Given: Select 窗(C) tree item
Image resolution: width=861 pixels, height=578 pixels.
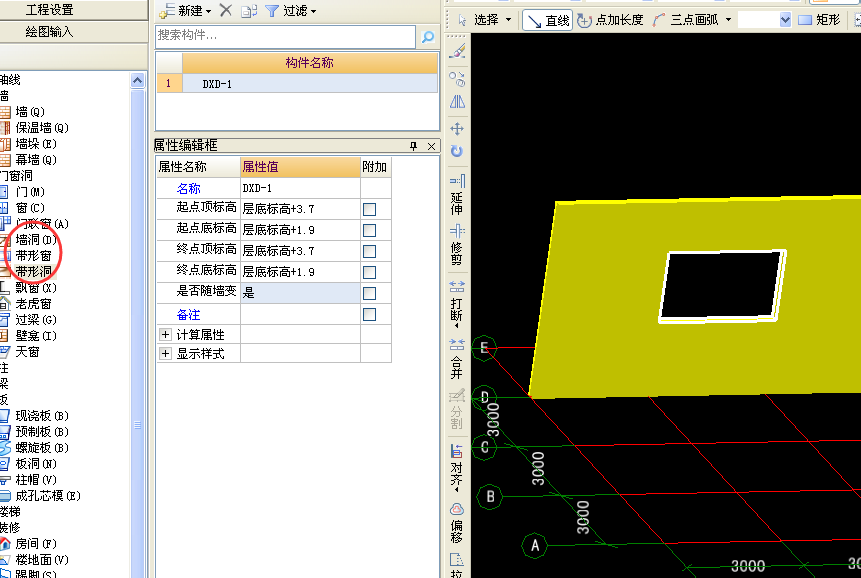Looking at the screenshot, I should 30,208.
